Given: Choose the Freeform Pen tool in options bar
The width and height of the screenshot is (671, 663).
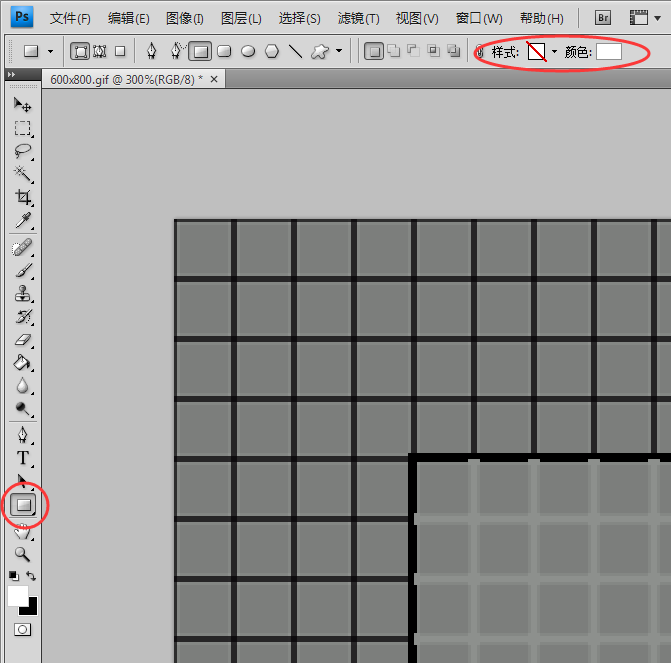Looking at the screenshot, I should [x=177, y=52].
